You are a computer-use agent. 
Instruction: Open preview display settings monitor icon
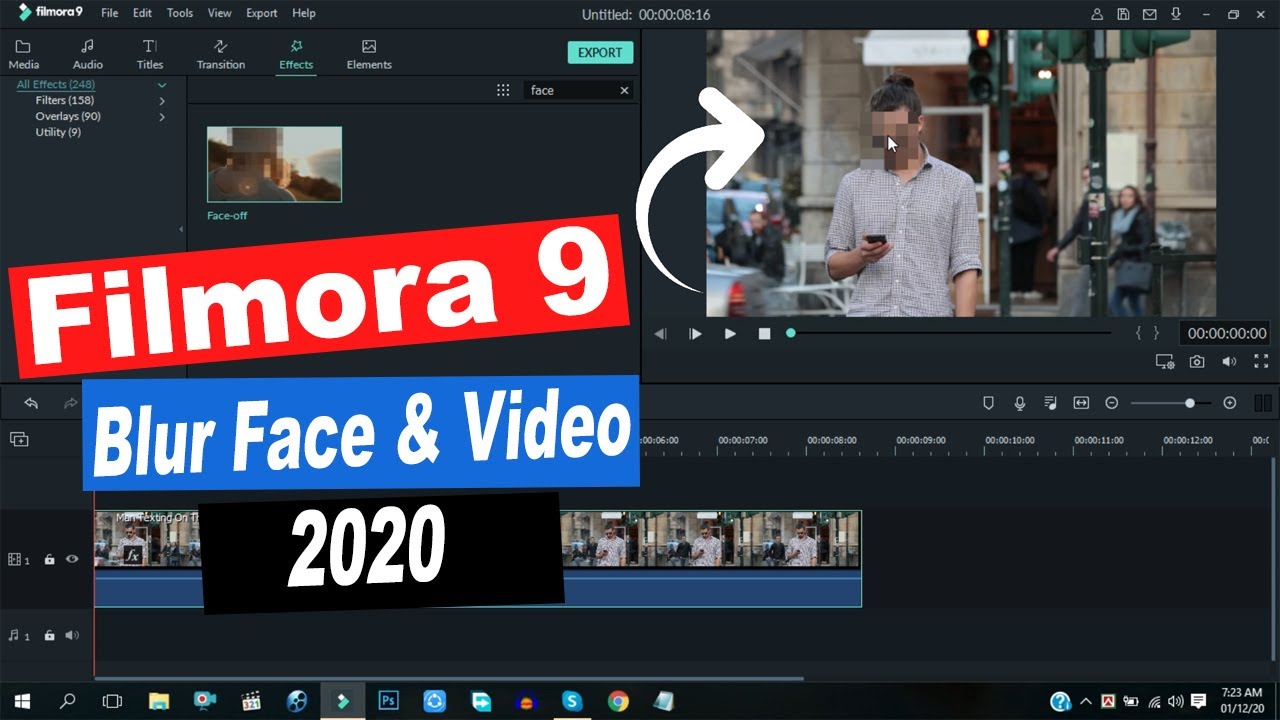pos(1165,361)
